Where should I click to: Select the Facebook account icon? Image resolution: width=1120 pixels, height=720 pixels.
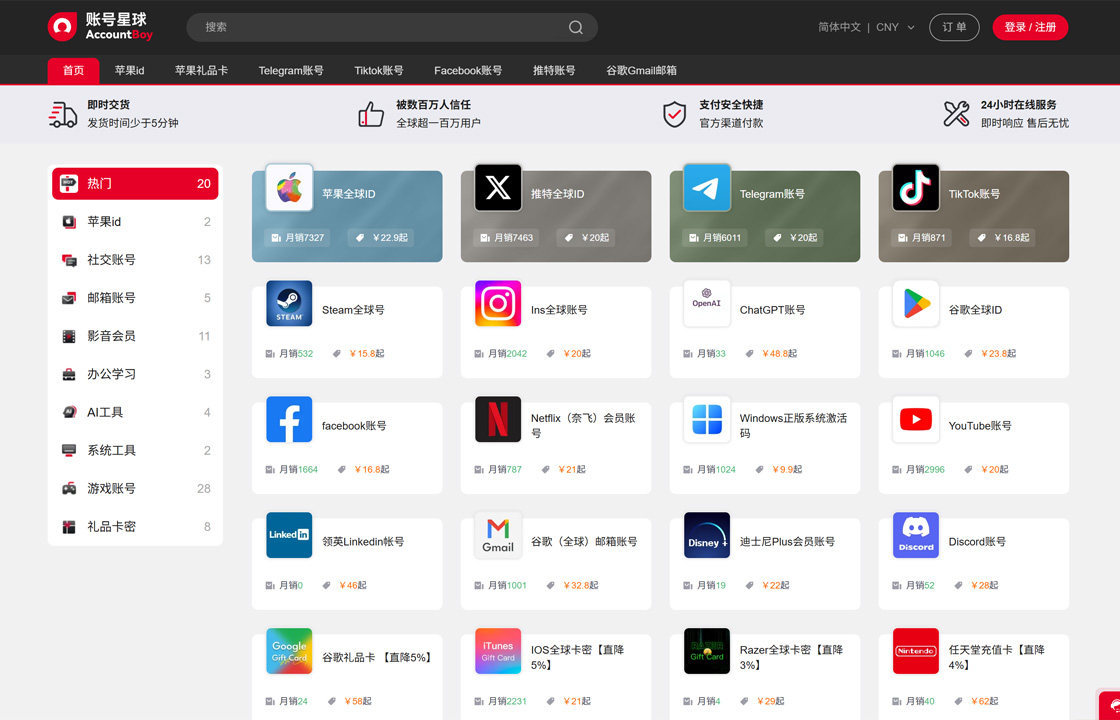(289, 419)
